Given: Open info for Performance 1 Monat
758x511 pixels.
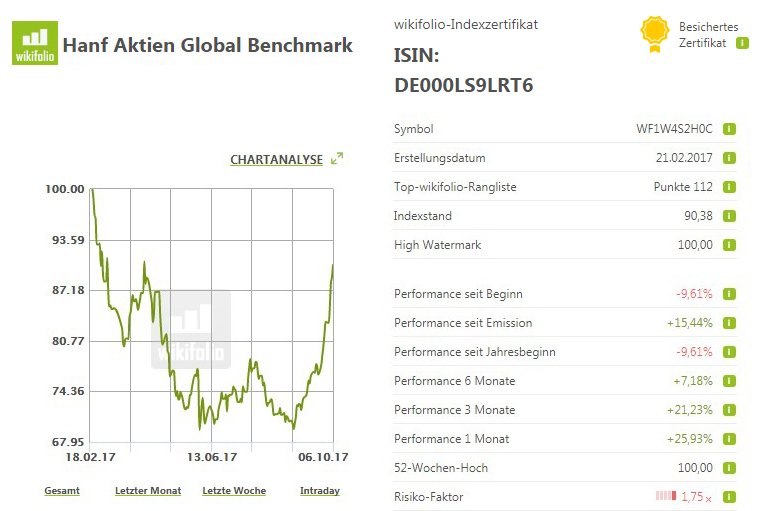Looking at the screenshot, I should point(730,439).
